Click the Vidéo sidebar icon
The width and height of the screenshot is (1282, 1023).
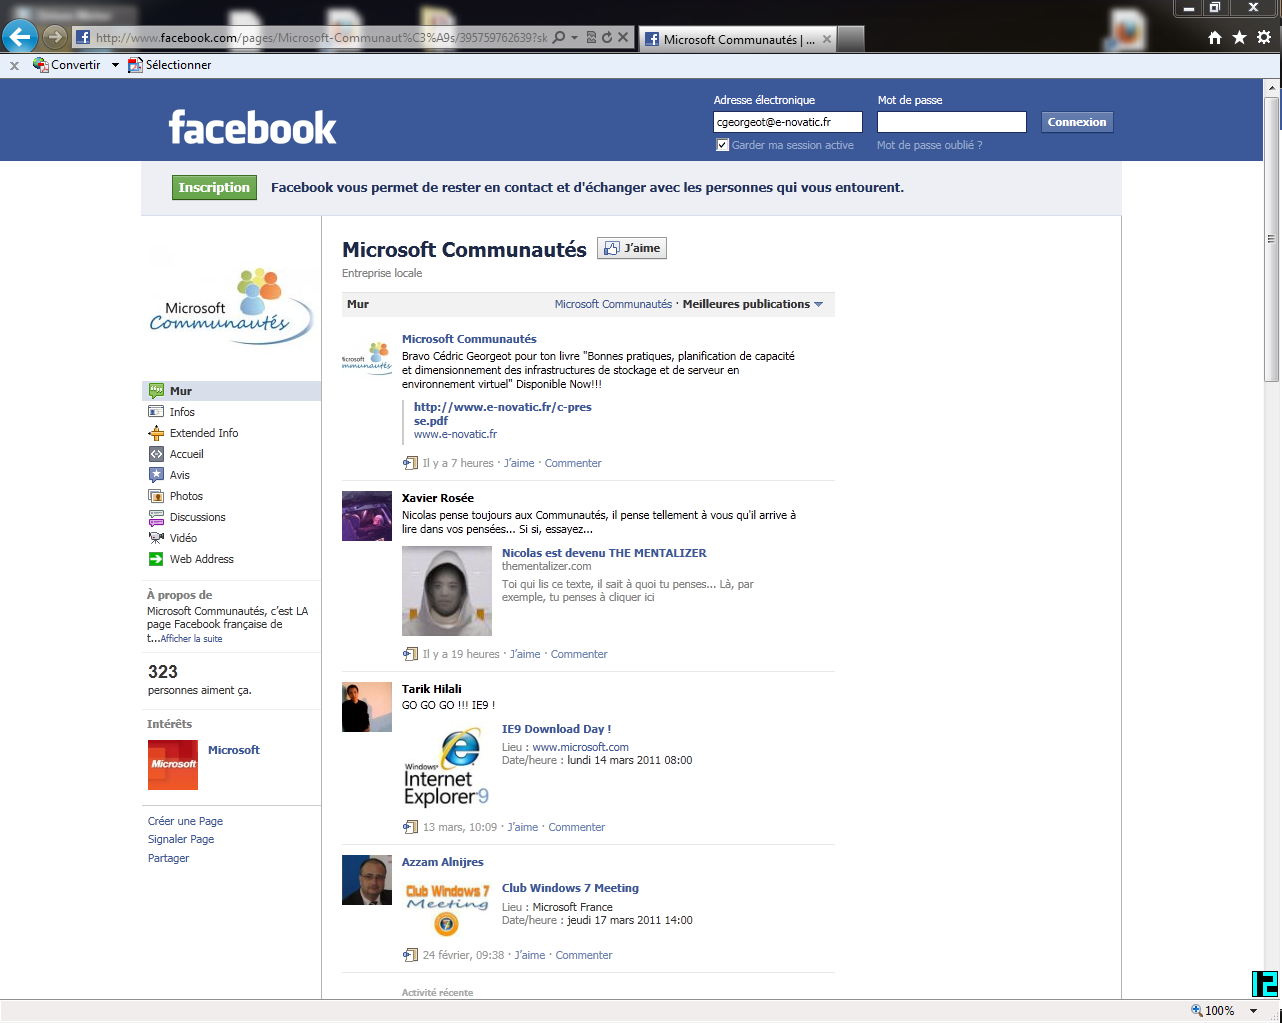pyautogui.click(x=156, y=538)
